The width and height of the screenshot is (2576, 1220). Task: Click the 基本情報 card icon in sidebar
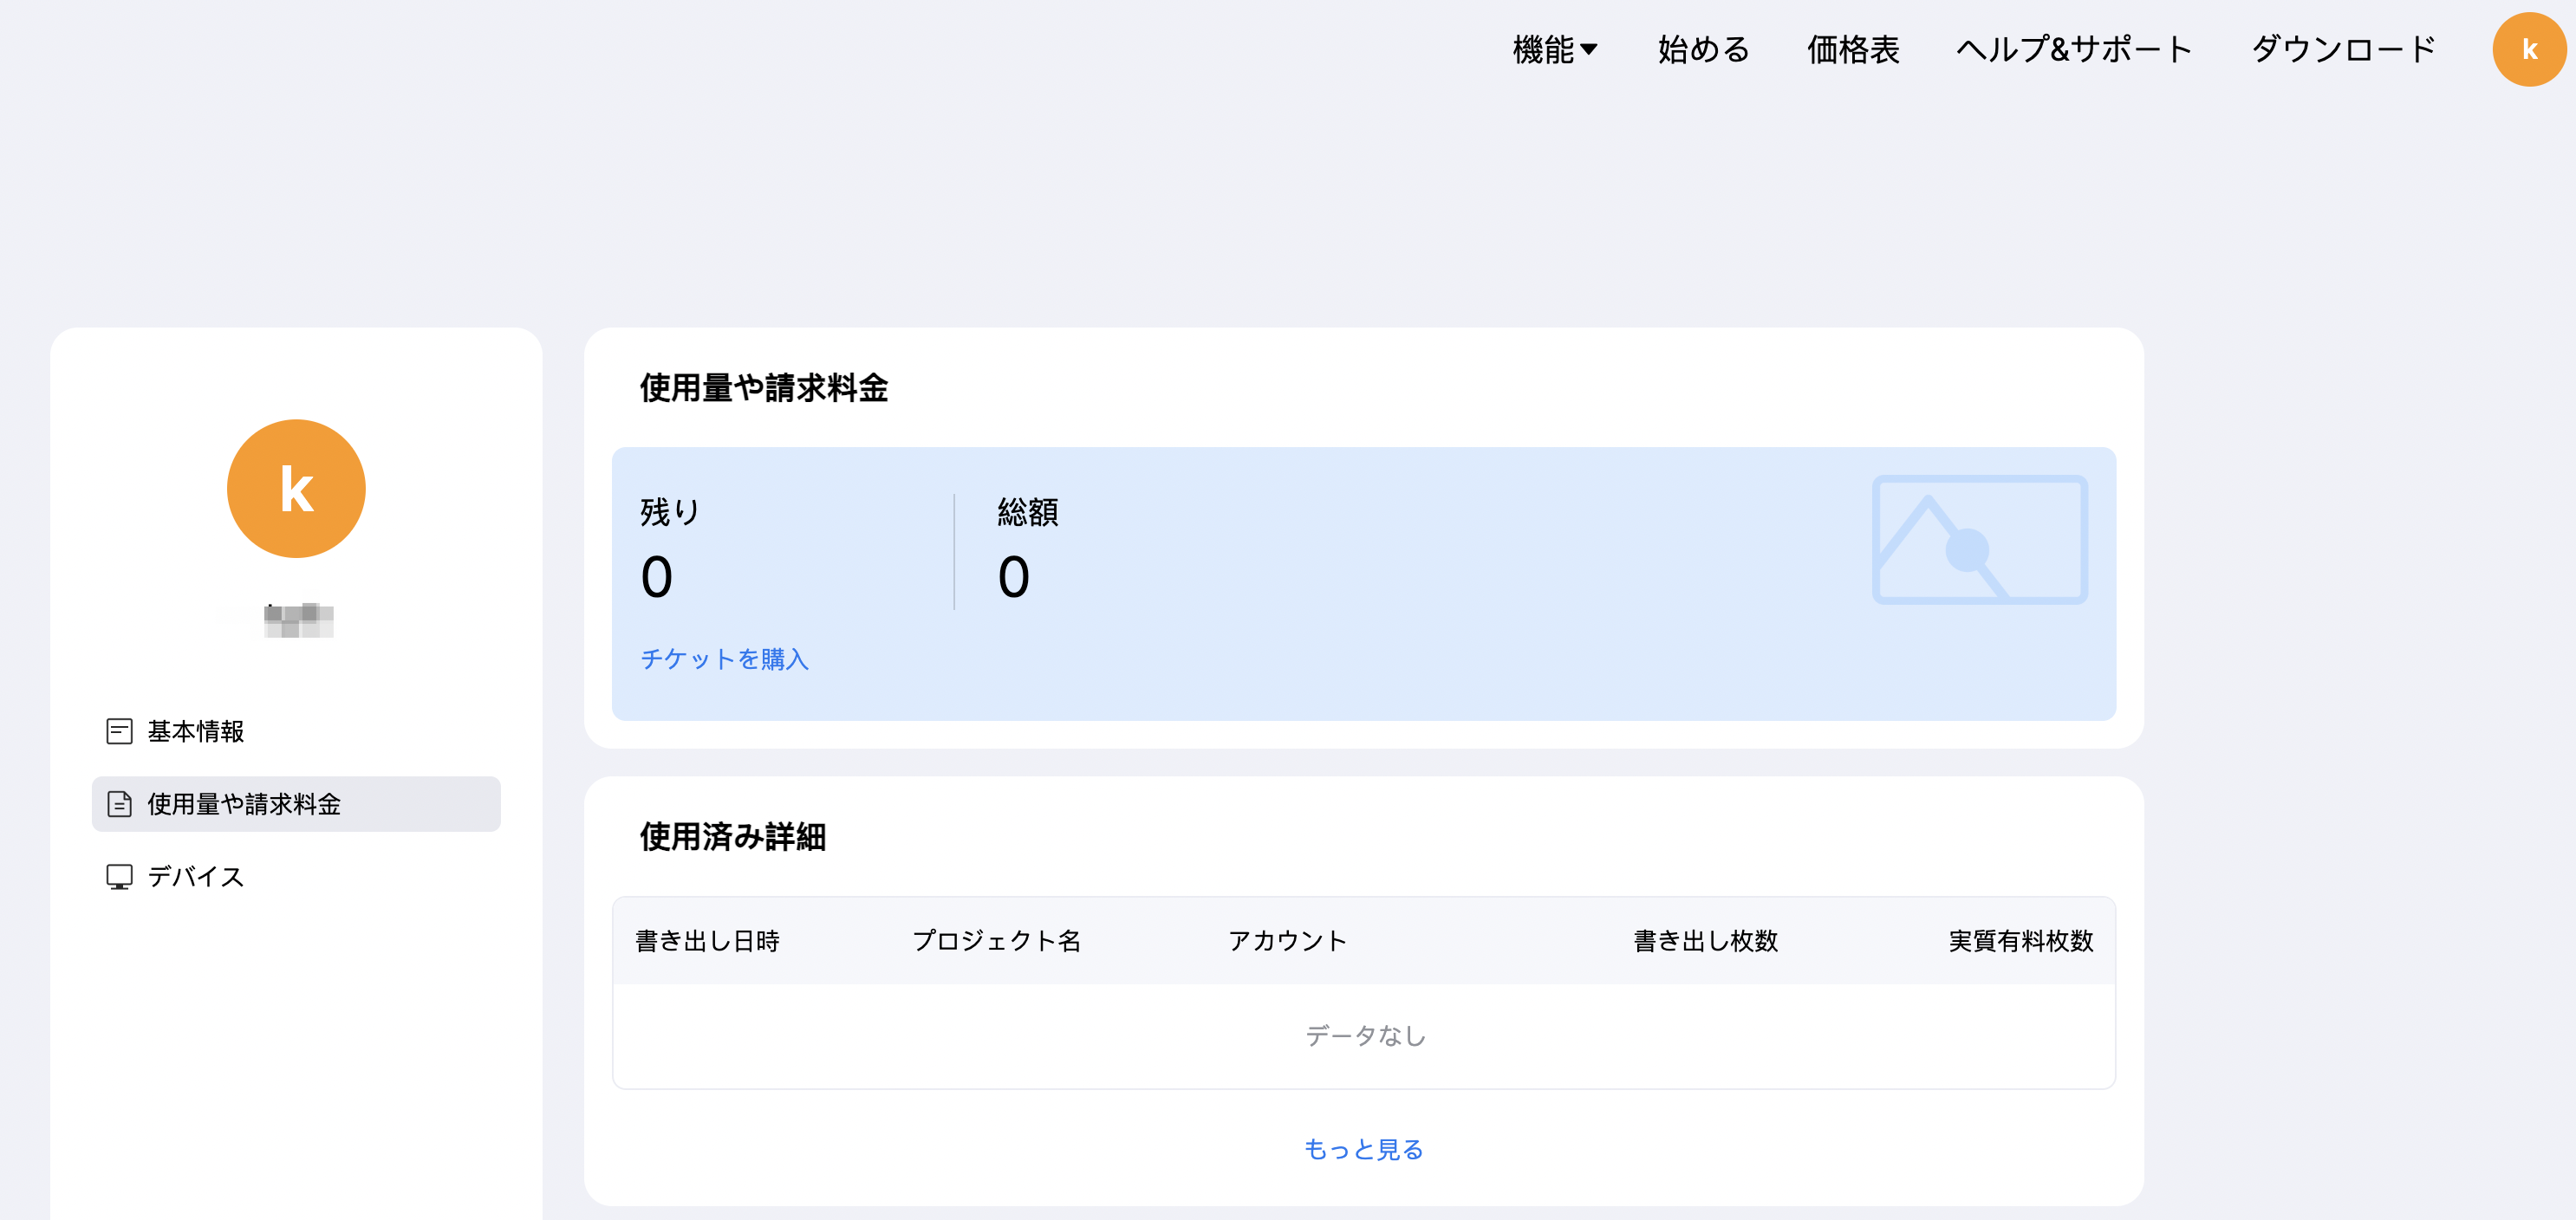(x=119, y=731)
